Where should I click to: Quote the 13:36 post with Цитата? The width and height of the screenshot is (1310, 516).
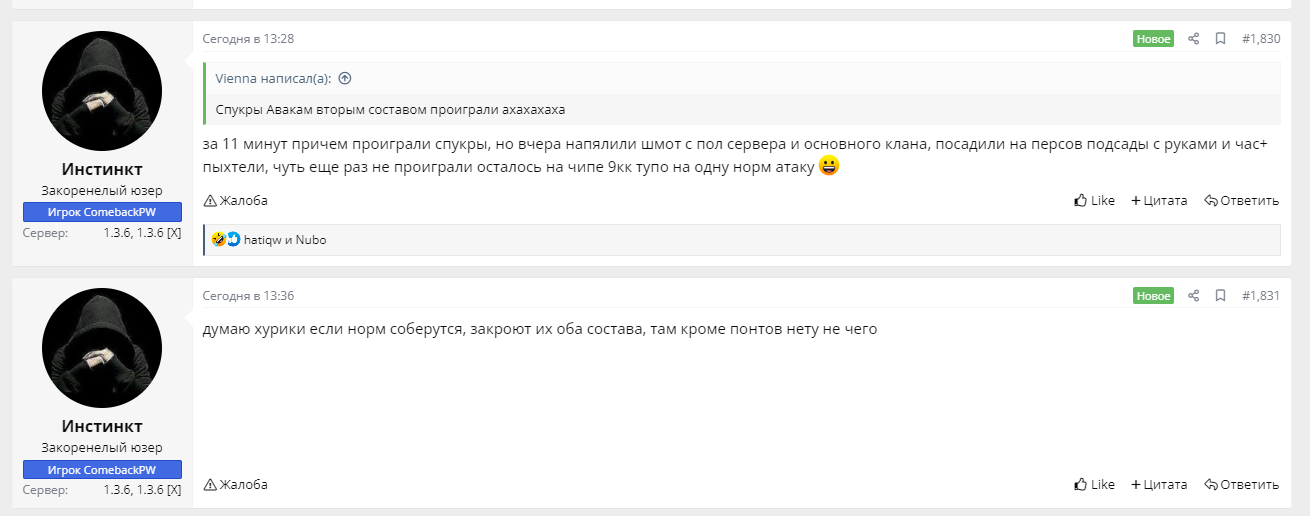click(1159, 484)
